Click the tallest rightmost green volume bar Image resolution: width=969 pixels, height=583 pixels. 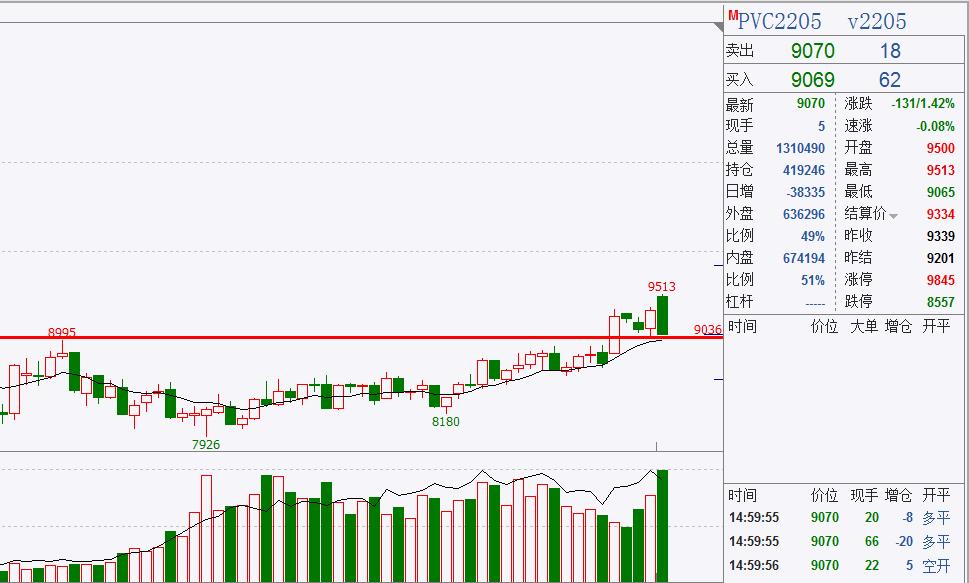pyautogui.click(x=662, y=526)
